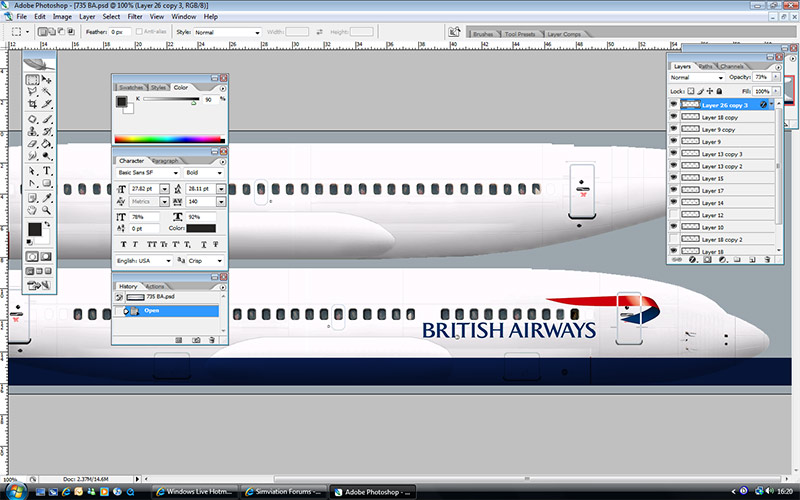This screenshot has width=800, height=500.
Task: Select the Hand tool
Action: point(32,209)
